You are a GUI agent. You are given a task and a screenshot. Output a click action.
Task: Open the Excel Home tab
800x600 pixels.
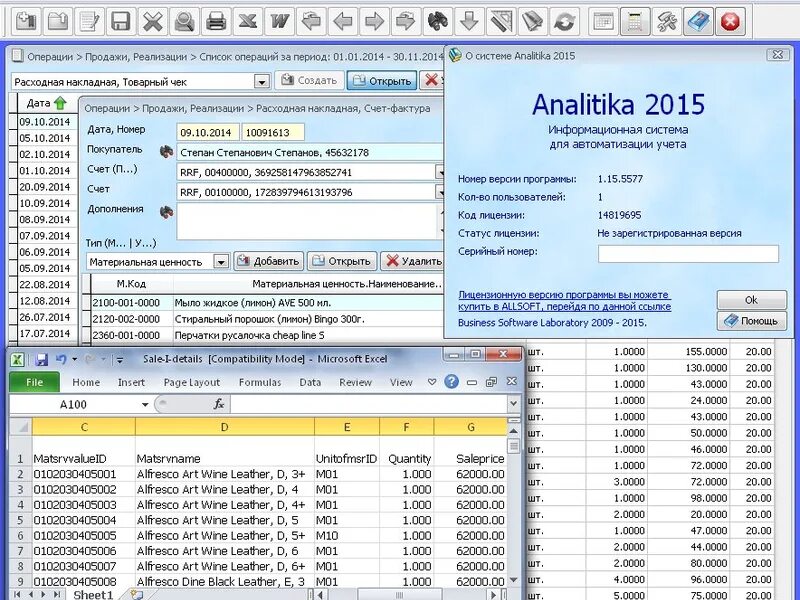(x=86, y=382)
